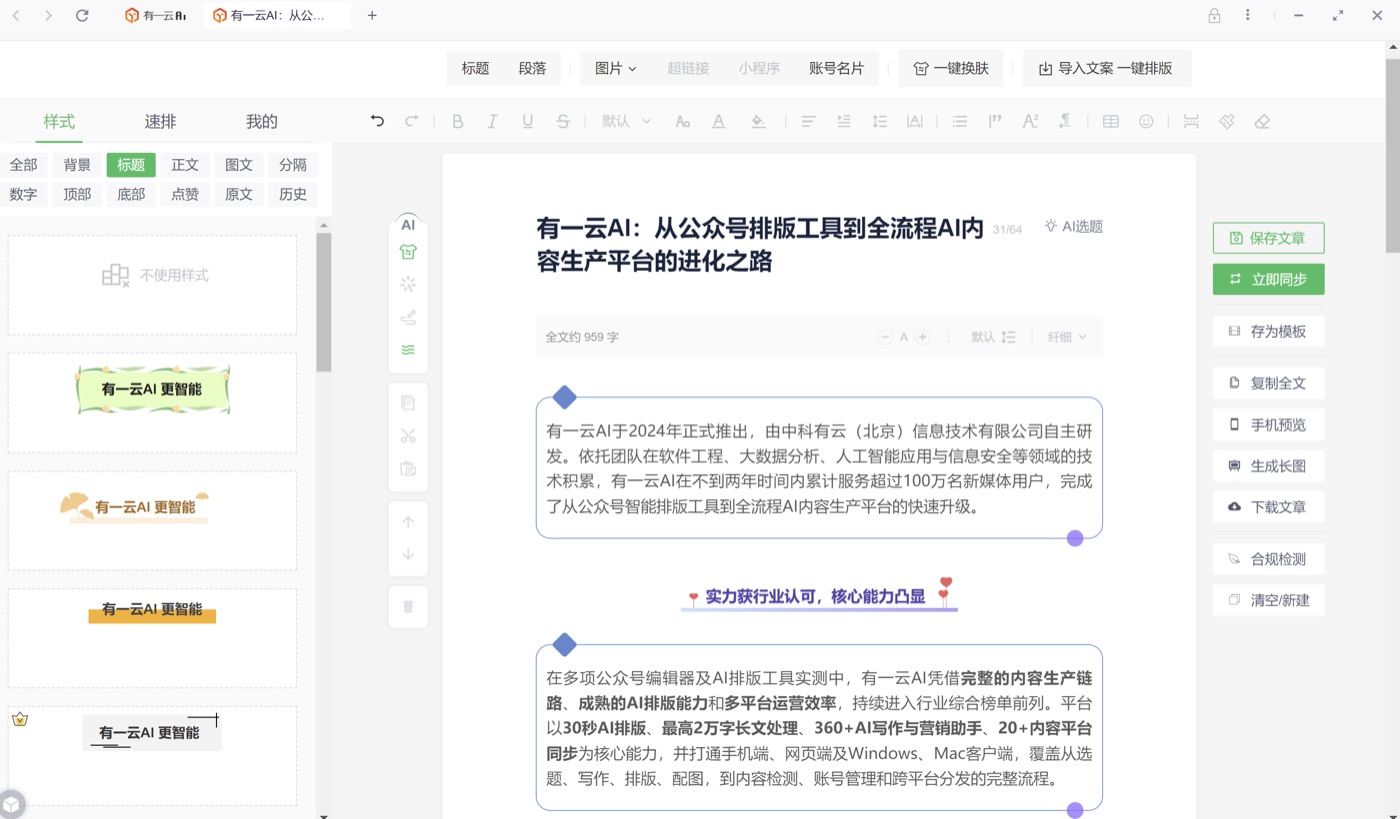This screenshot has height=819, width=1400.
Task: Toggle bold formatting in the toolbar
Action: [x=457, y=121]
